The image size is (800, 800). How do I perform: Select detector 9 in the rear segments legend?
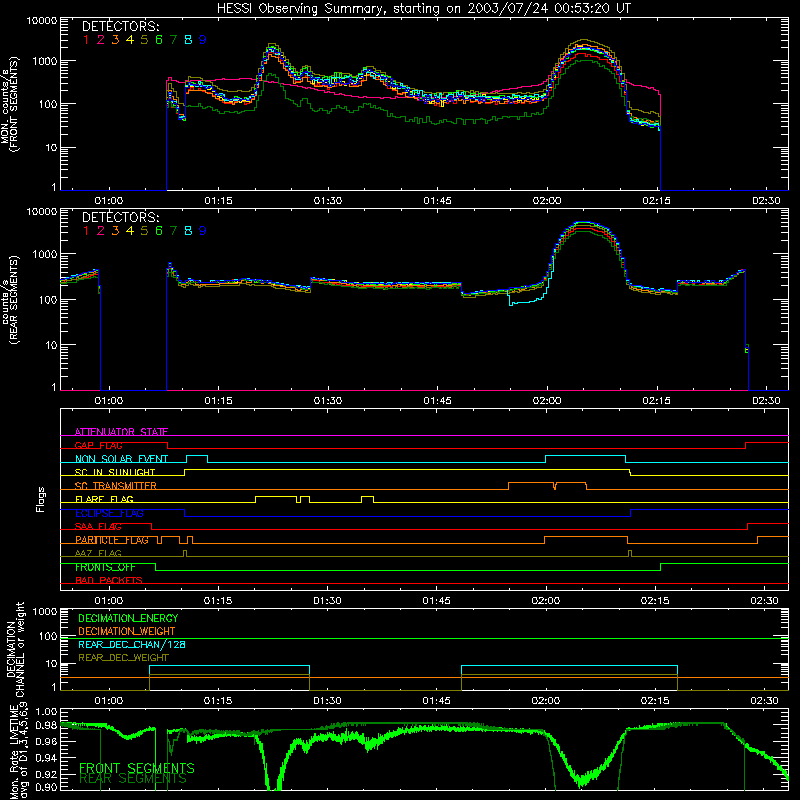click(x=203, y=231)
